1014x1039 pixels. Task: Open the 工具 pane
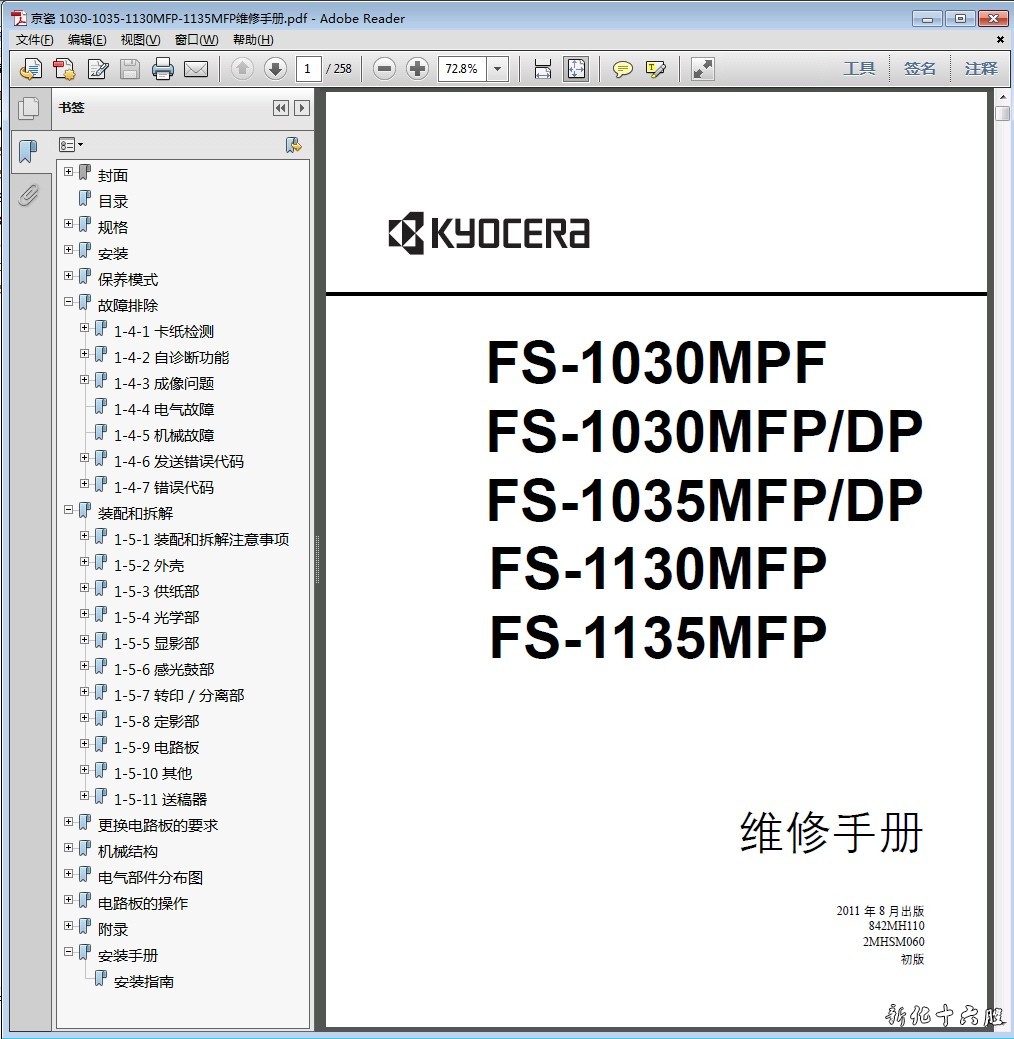[859, 69]
